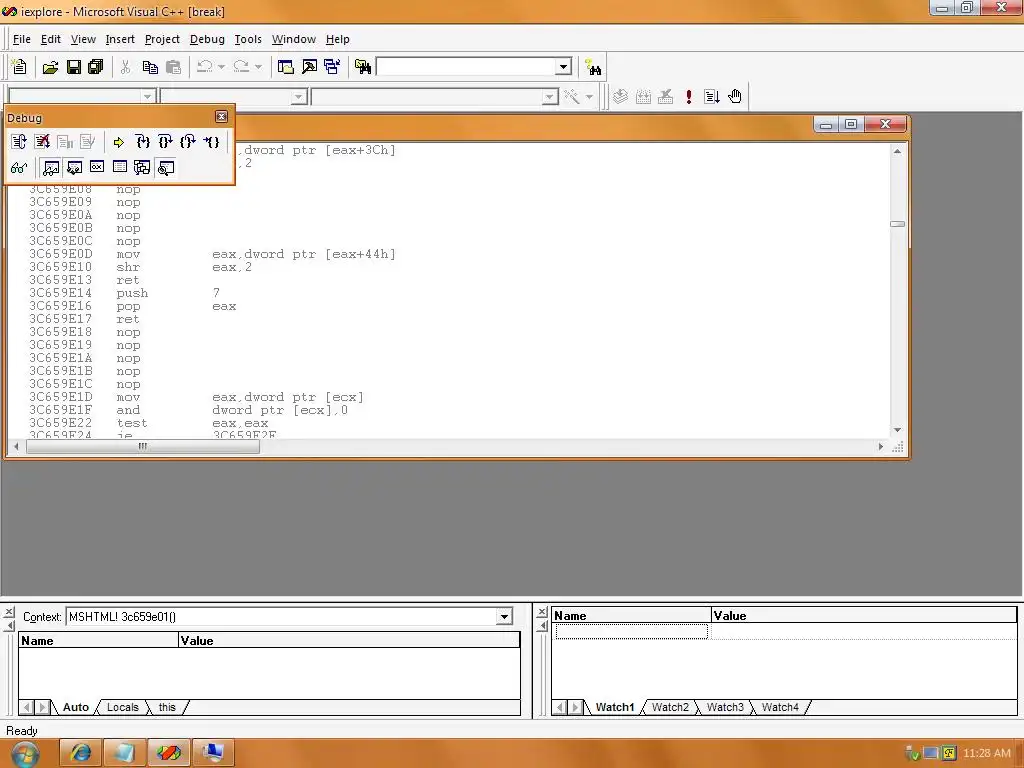Toggle the Output window icon
The image size is (1024, 768).
309,67
